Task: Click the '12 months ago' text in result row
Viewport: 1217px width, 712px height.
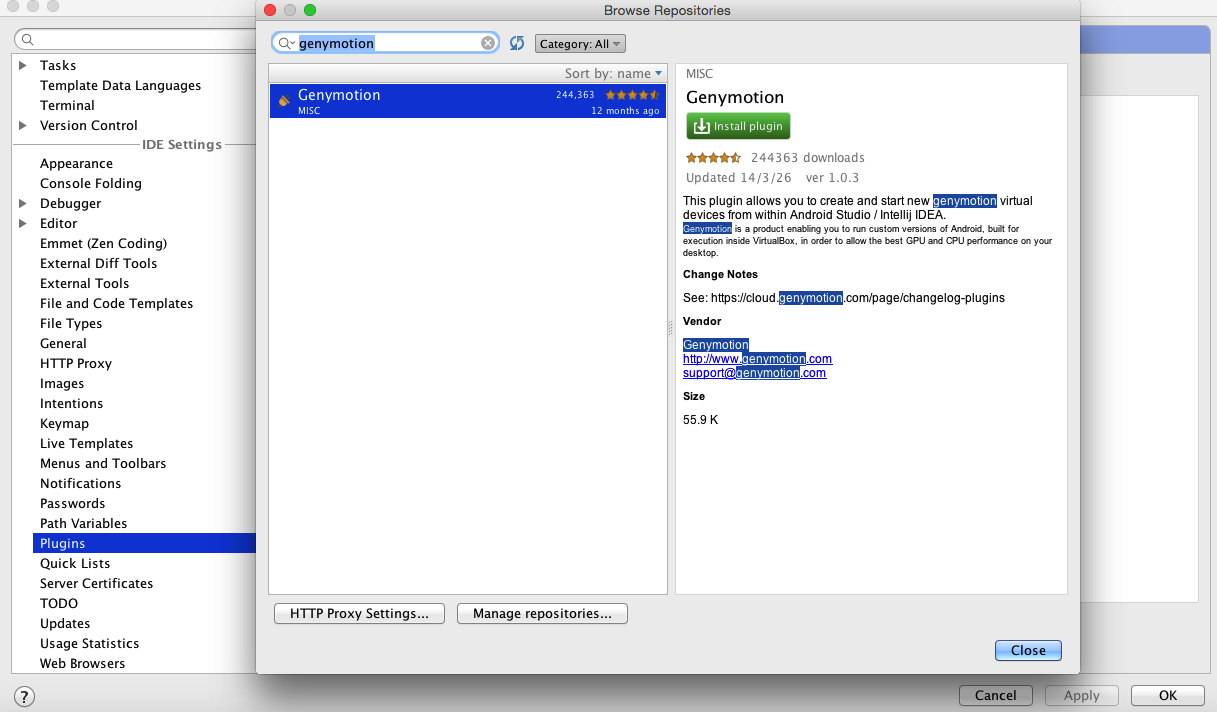Action: (626, 111)
